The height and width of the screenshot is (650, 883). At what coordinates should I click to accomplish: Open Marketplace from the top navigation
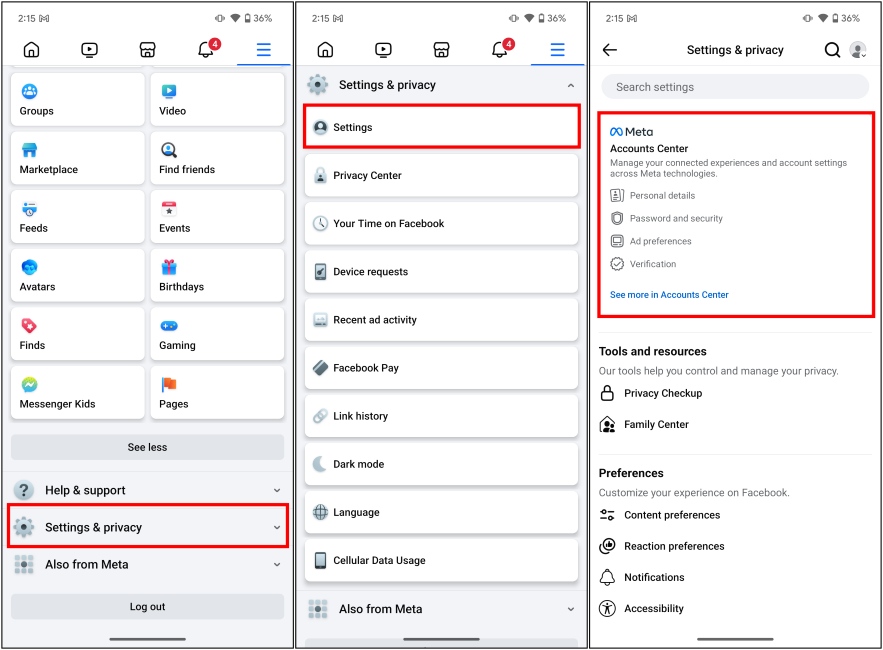pyautogui.click(x=147, y=49)
